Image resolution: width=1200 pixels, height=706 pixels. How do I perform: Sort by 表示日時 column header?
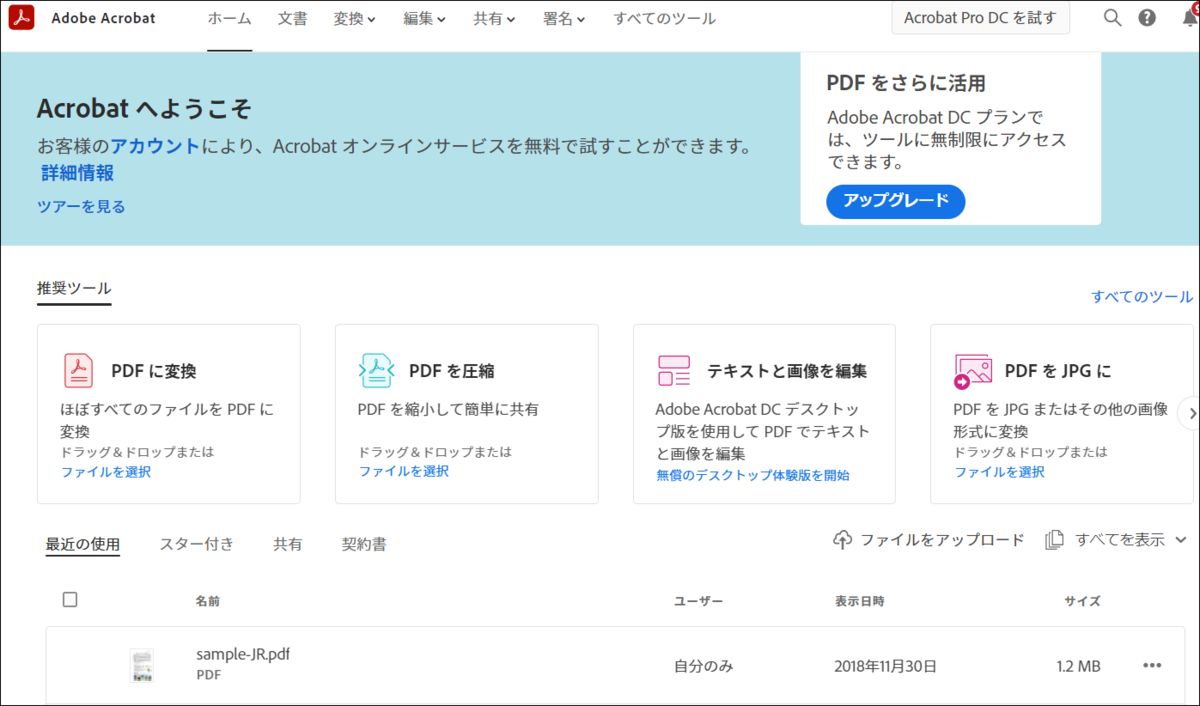point(859,601)
